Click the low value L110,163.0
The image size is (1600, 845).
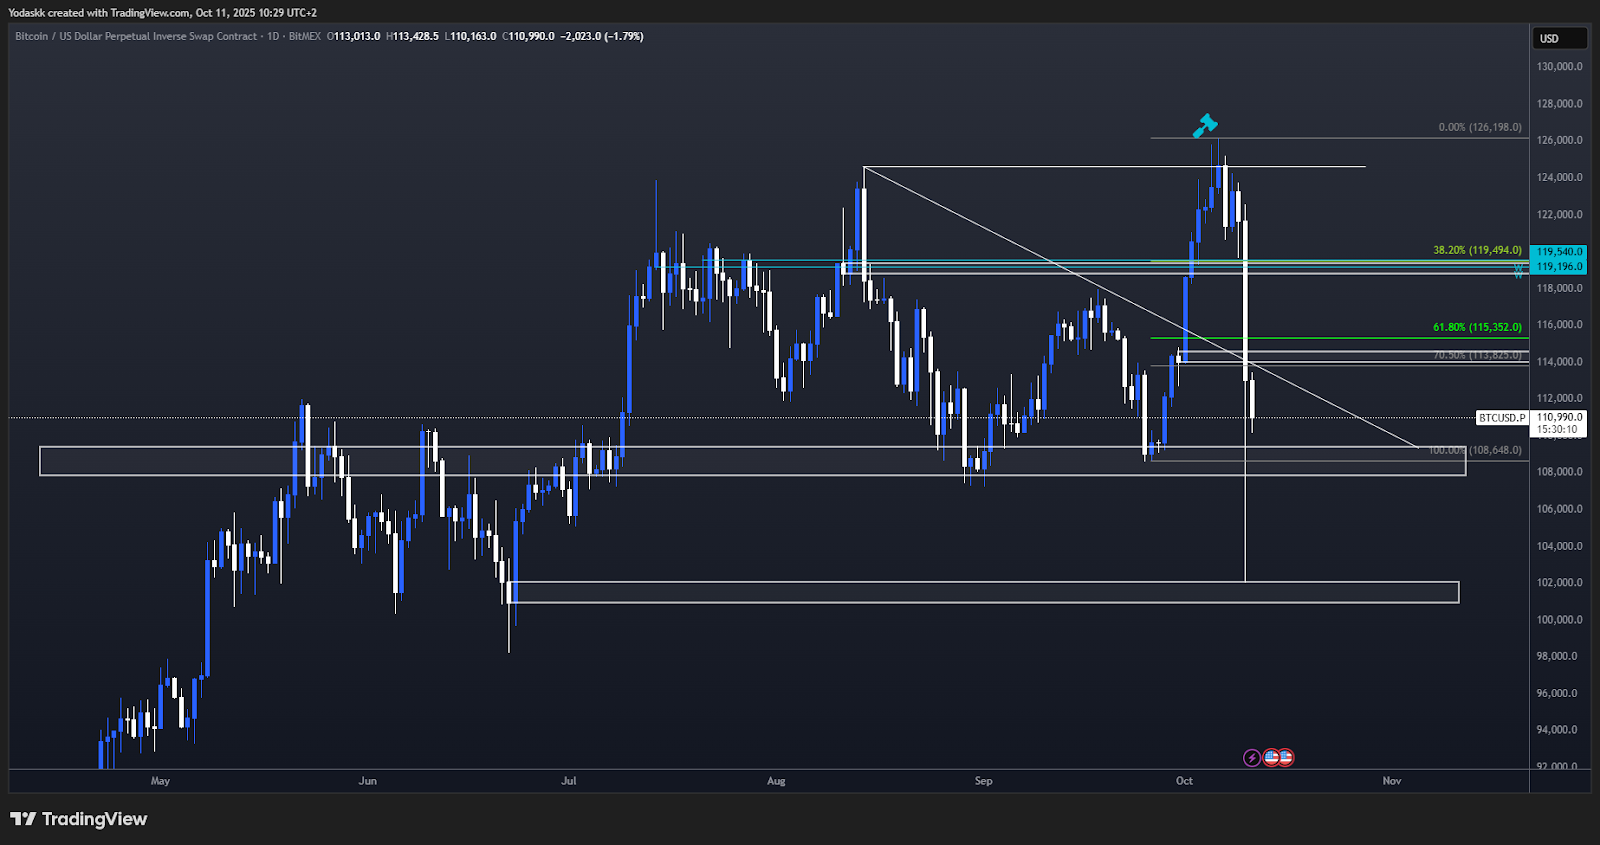pos(470,36)
